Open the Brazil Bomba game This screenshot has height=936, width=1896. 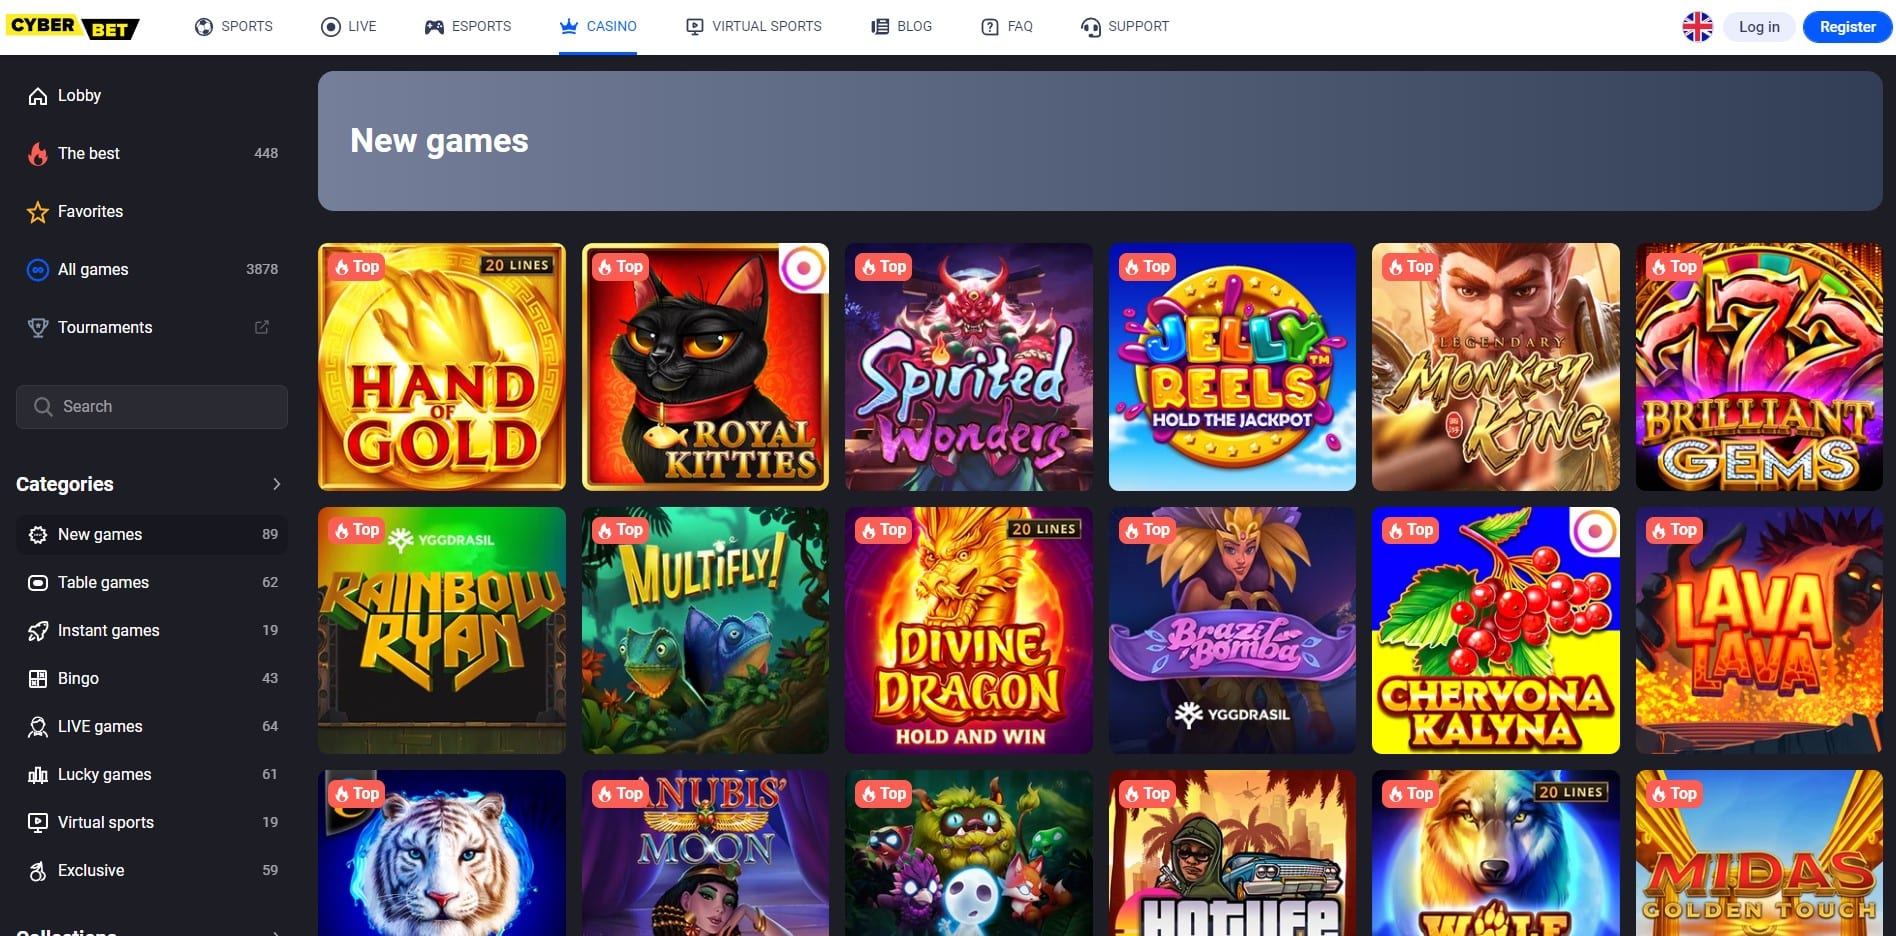point(1232,630)
